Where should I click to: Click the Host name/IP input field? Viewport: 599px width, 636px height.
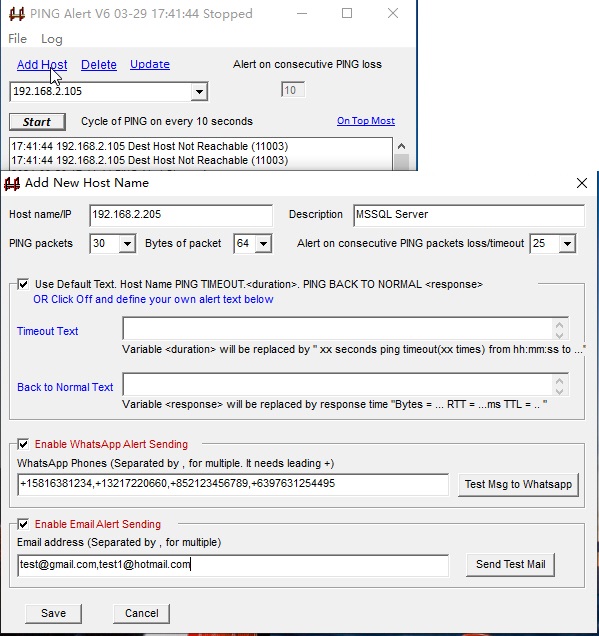[x=181, y=215]
